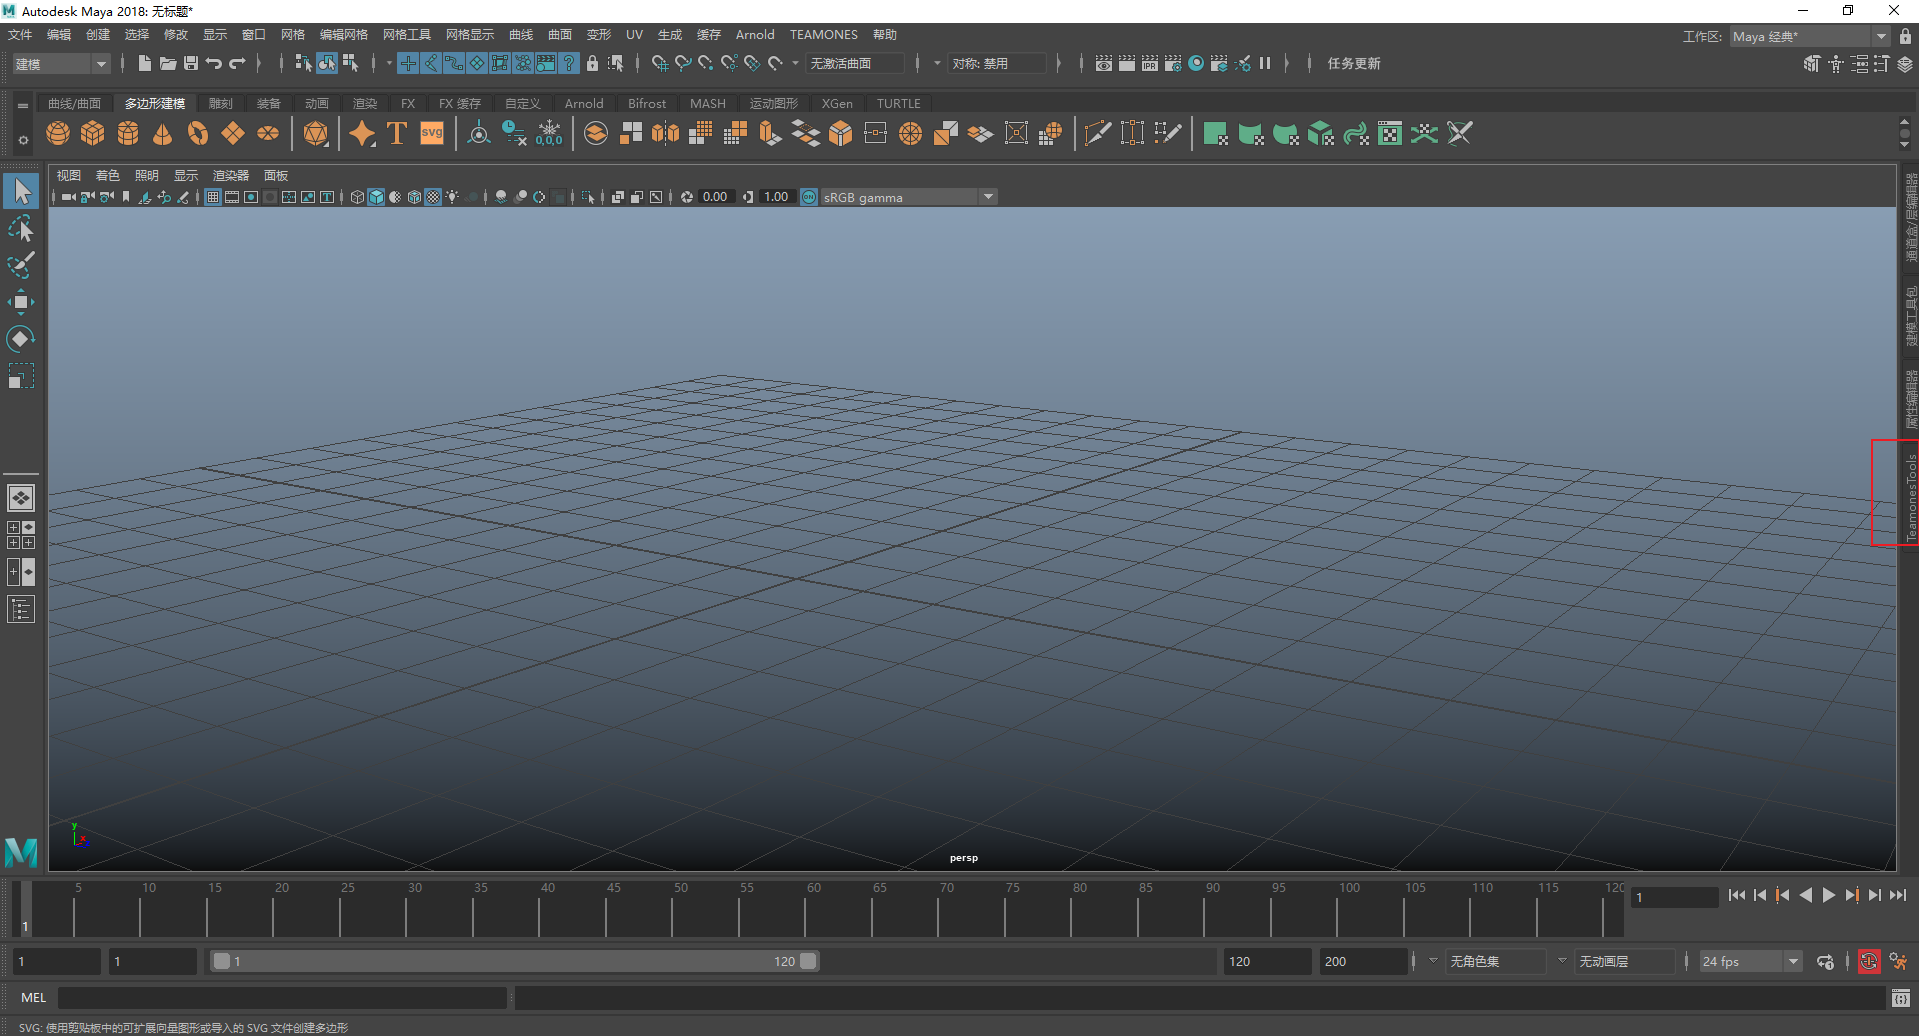Pick the Rotate tool in toolbox
This screenshot has width=1919, height=1036.
(x=21, y=339)
